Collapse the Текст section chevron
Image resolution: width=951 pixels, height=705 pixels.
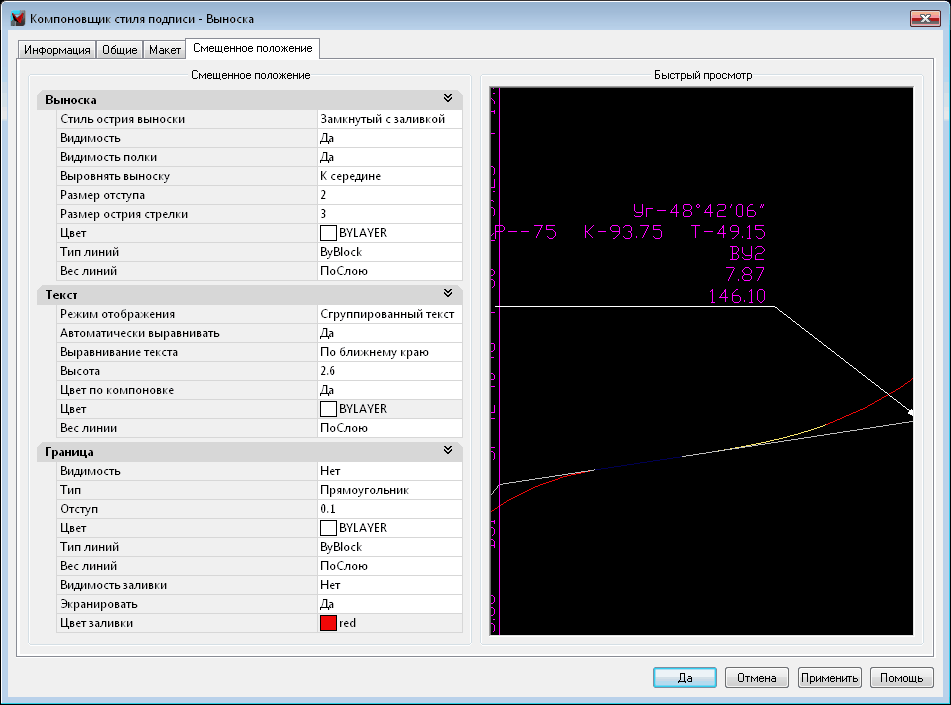(448, 294)
